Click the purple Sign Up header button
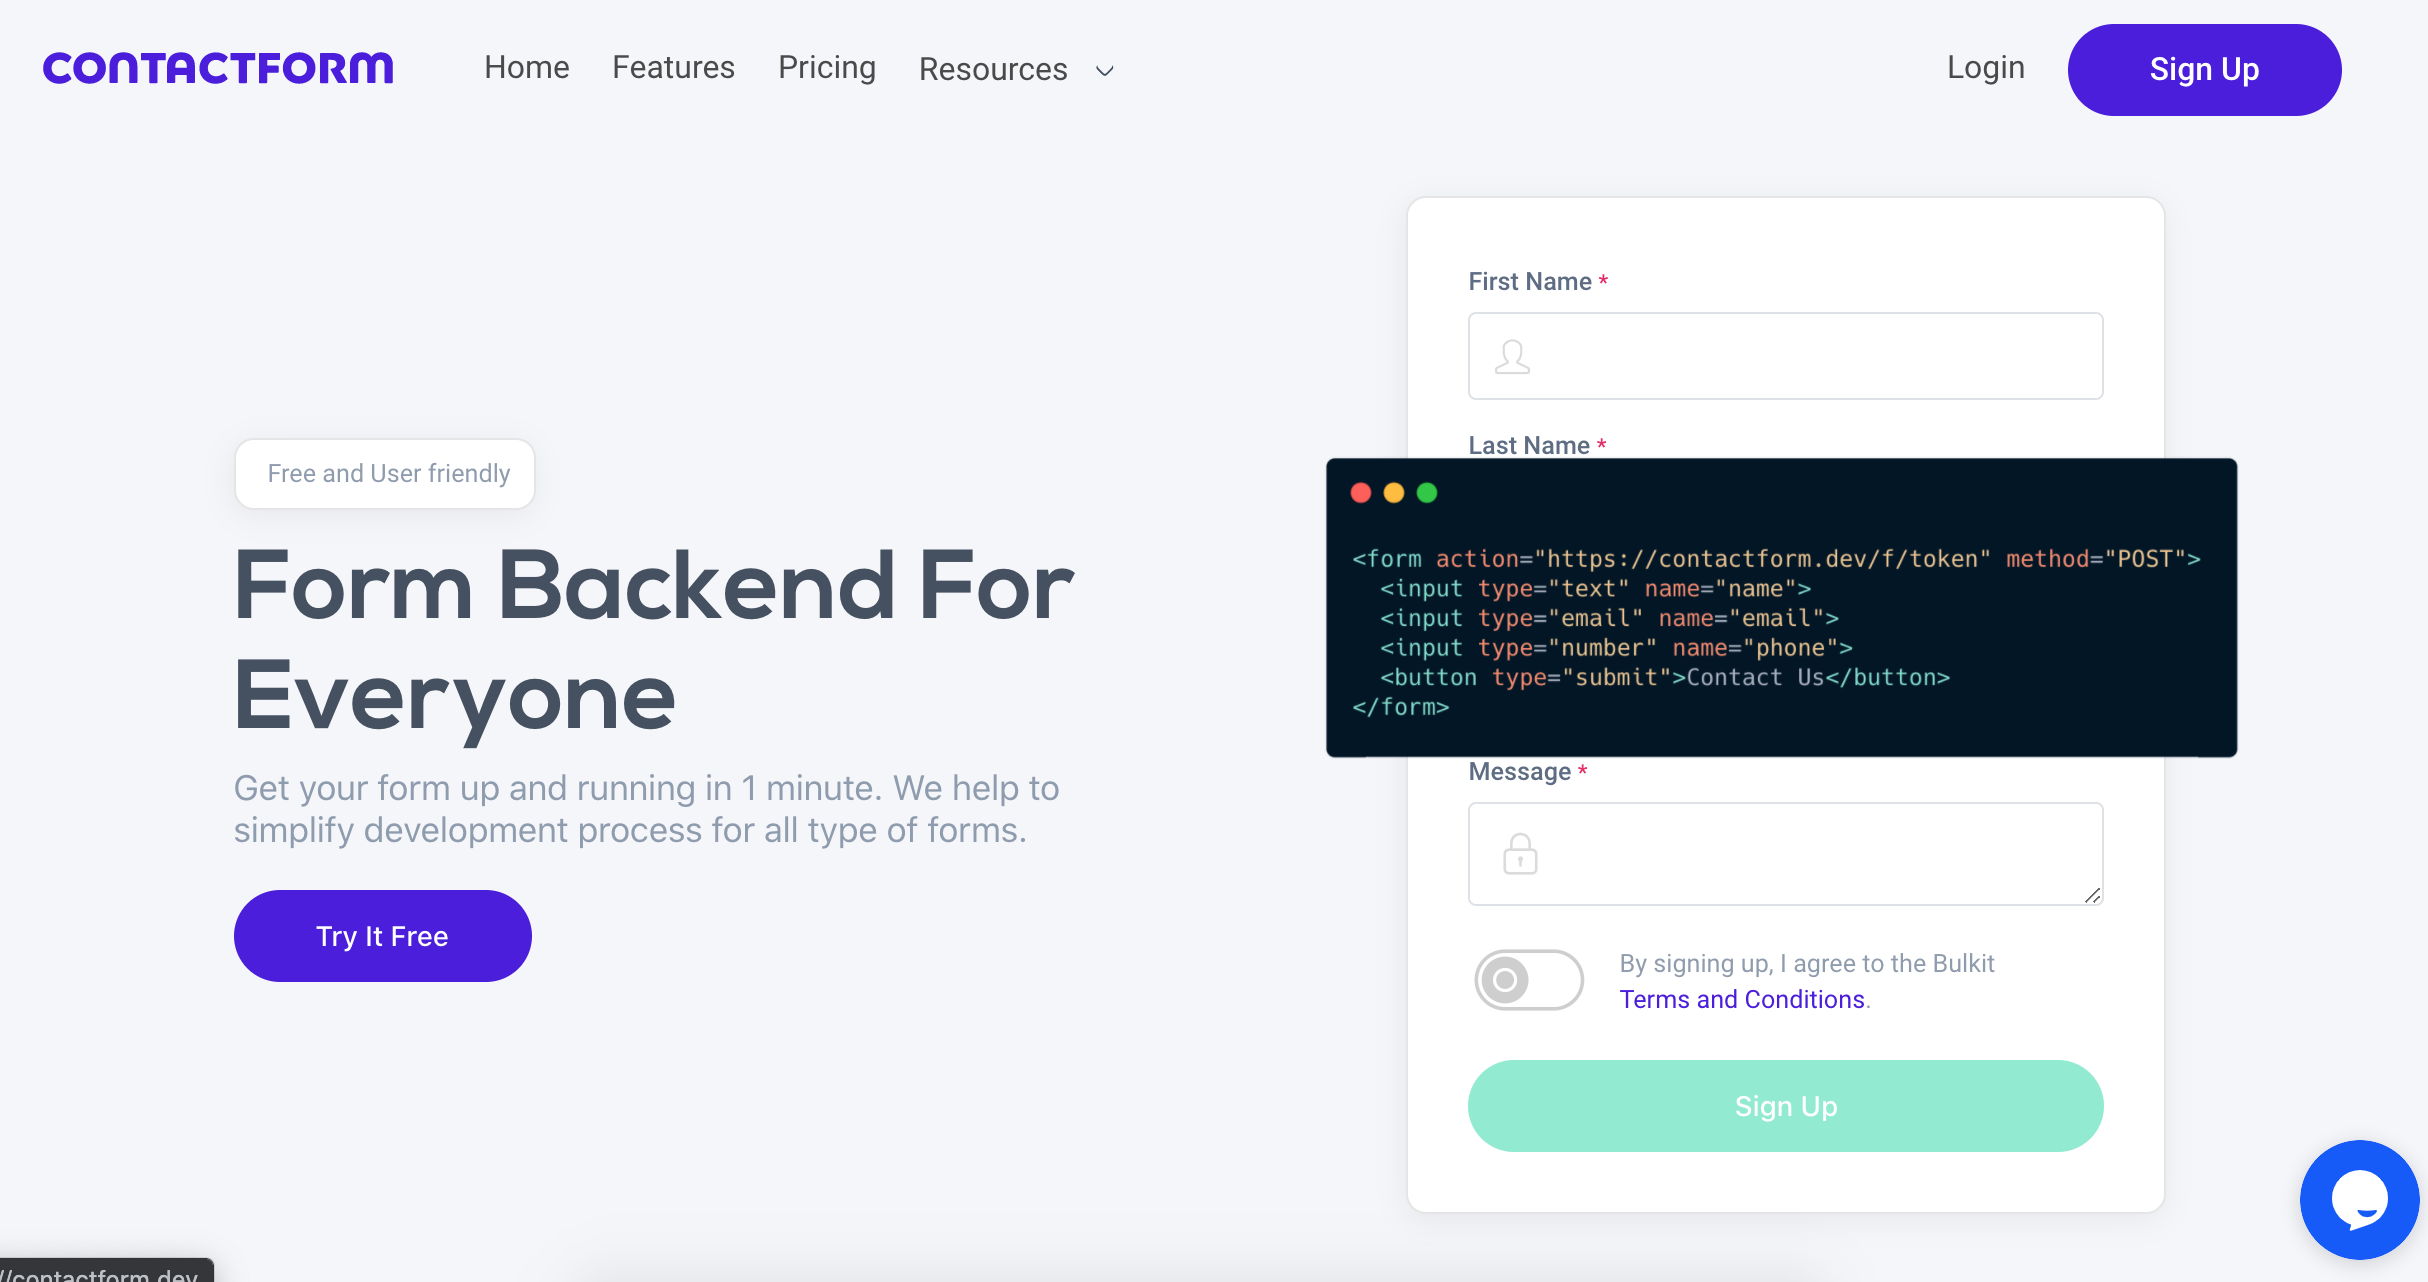The width and height of the screenshot is (2428, 1282). 2204,70
